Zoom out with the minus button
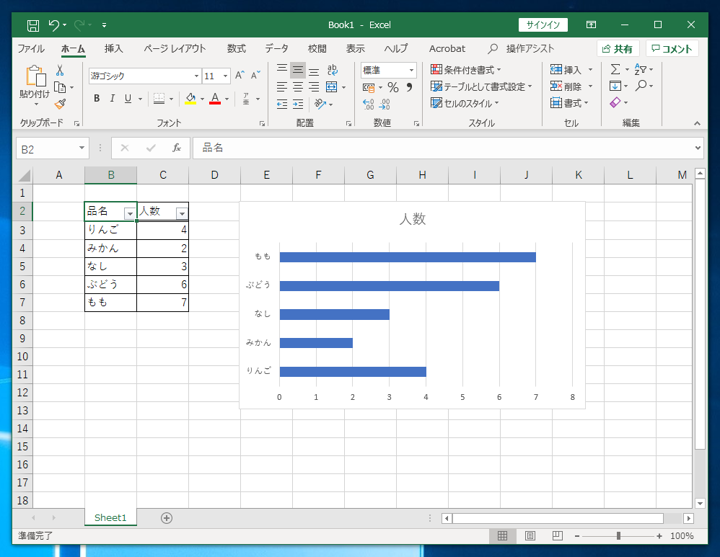 coord(577,536)
